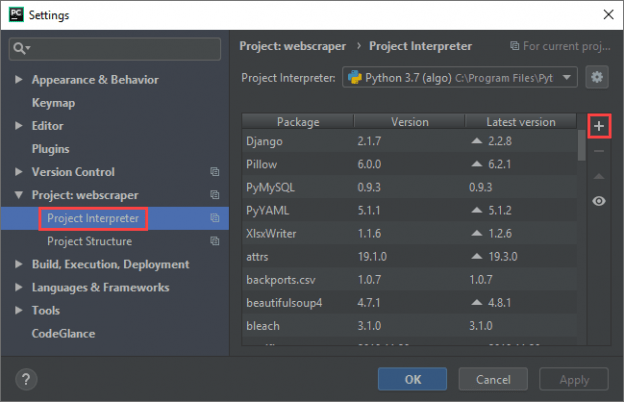Click the upgrade arrow in the attrs row
The width and height of the screenshot is (624, 402).
point(477,256)
